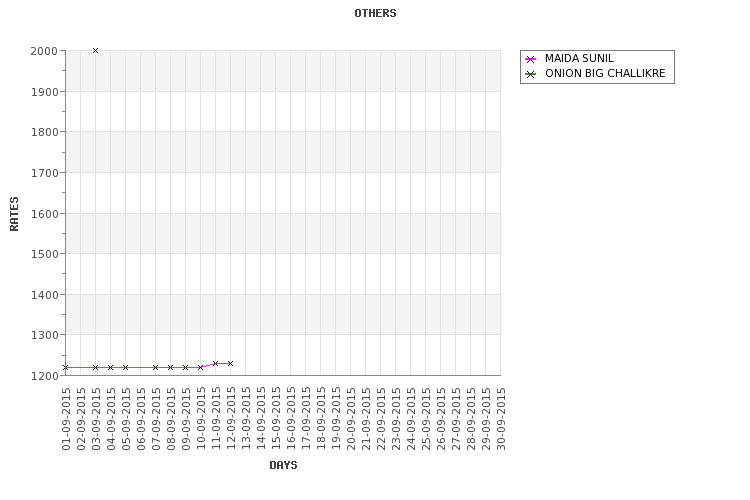The width and height of the screenshot is (750, 500).
Task: Click the MAIDA SUNIL legend marker icon
Action: click(531, 59)
